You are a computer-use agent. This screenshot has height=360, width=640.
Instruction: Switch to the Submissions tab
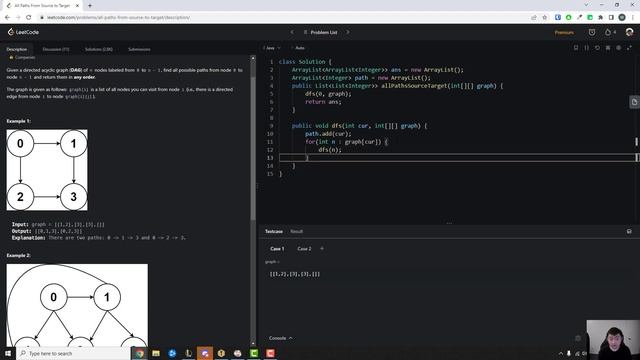(139, 49)
